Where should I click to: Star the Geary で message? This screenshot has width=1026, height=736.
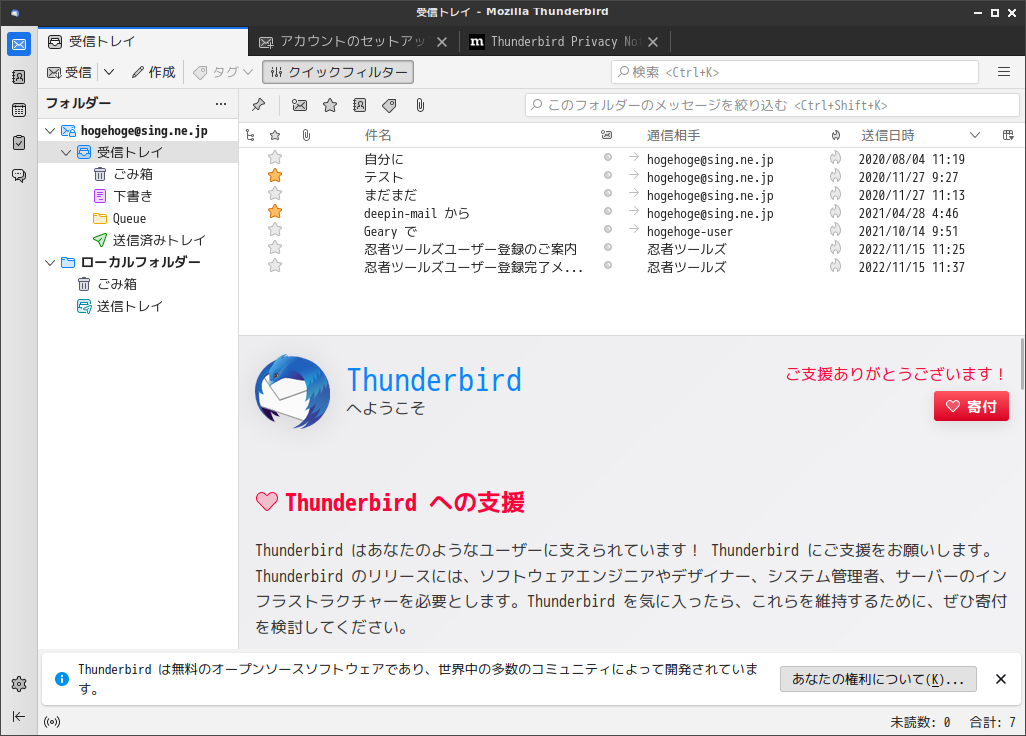275,230
